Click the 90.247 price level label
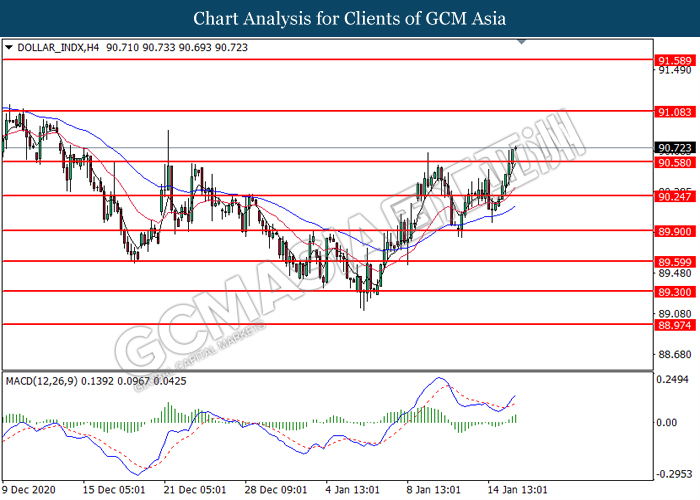The image size is (700, 500). (673, 196)
